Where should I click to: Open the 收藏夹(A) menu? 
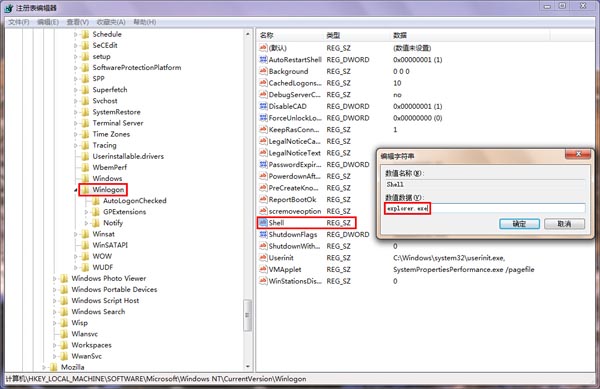point(111,22)
